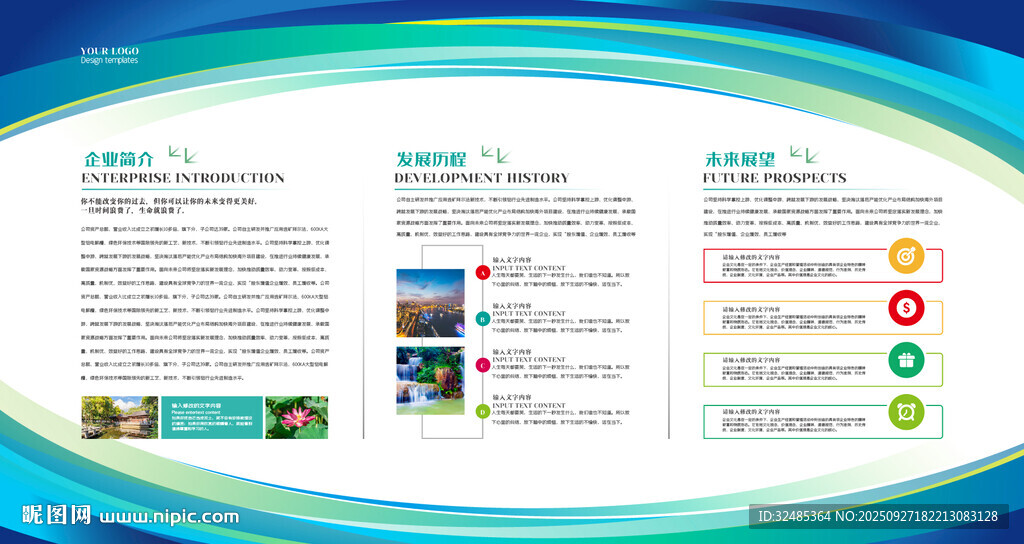This screenshot has height=544, width=1024.
Task: Click the red dollar sign icon
Action: pos(906,308)
